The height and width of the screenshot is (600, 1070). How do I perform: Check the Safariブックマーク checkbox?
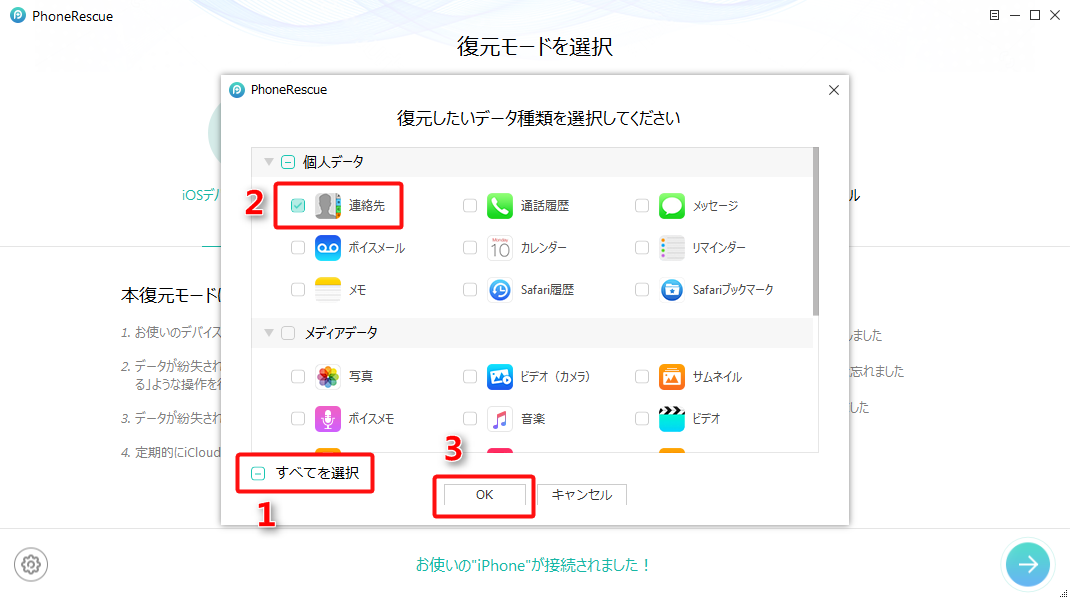pos(641,290)
